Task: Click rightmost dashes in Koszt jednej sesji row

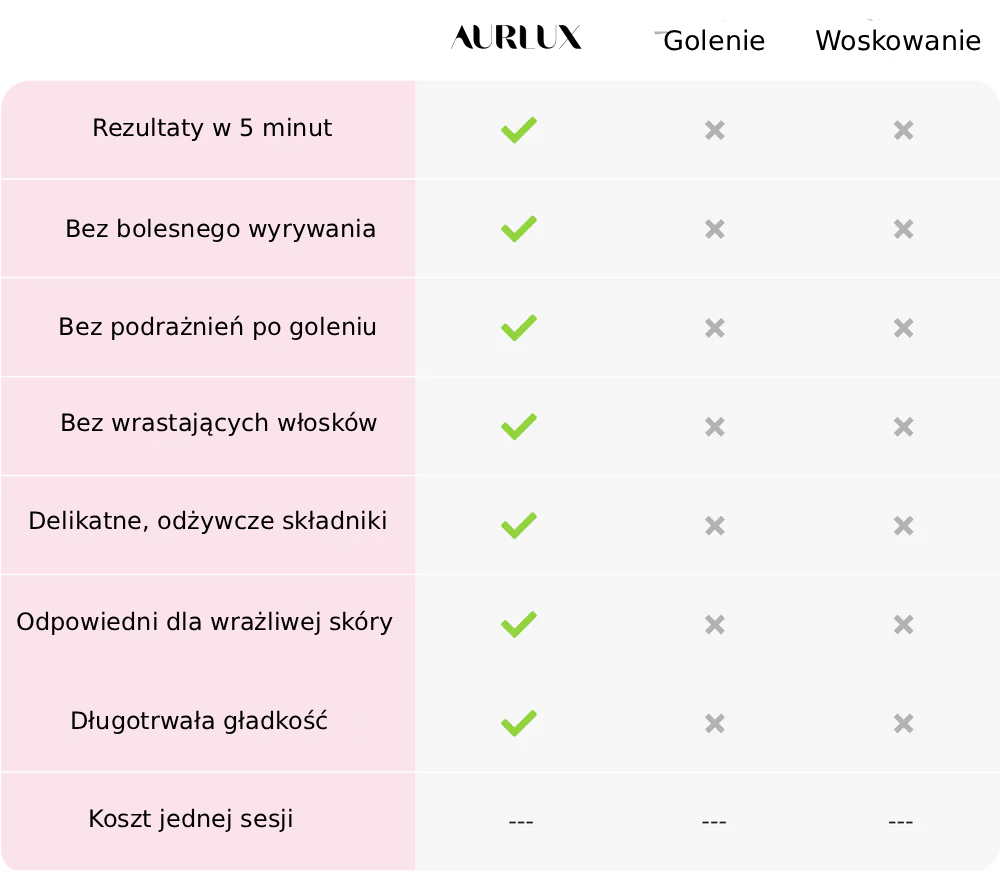Action: 900,822
